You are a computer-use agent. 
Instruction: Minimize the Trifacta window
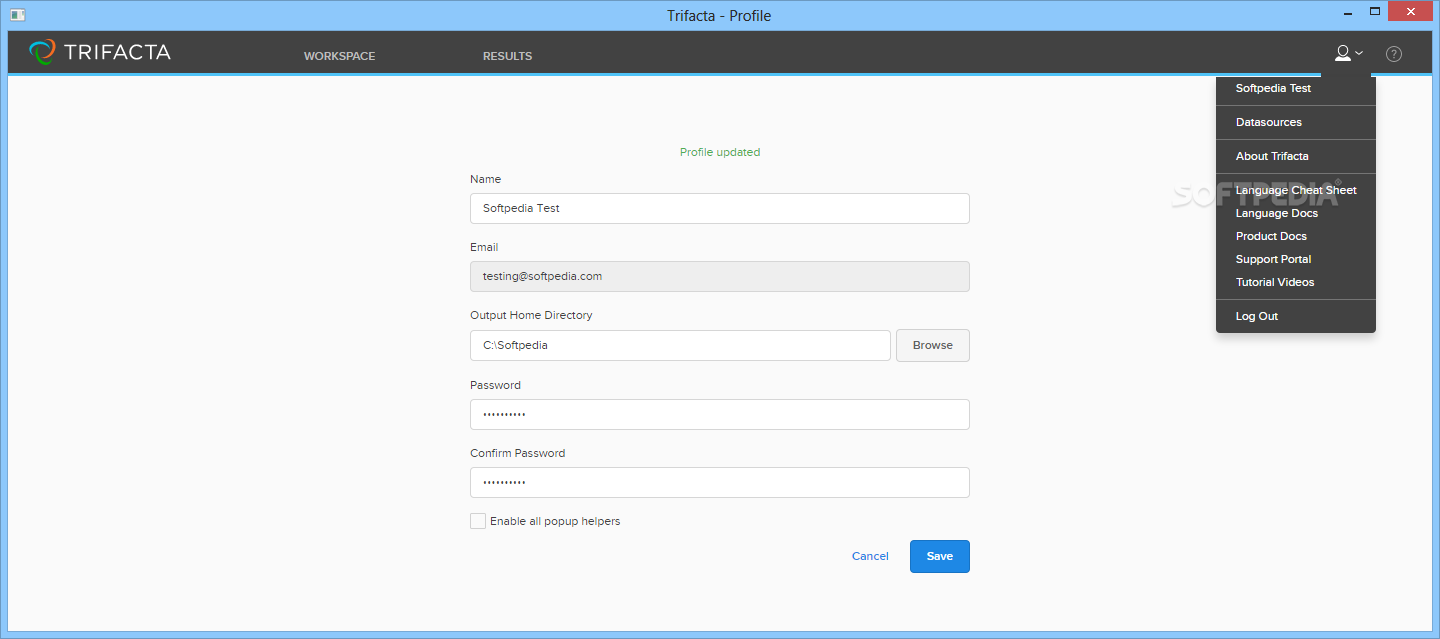[1347, 12]
